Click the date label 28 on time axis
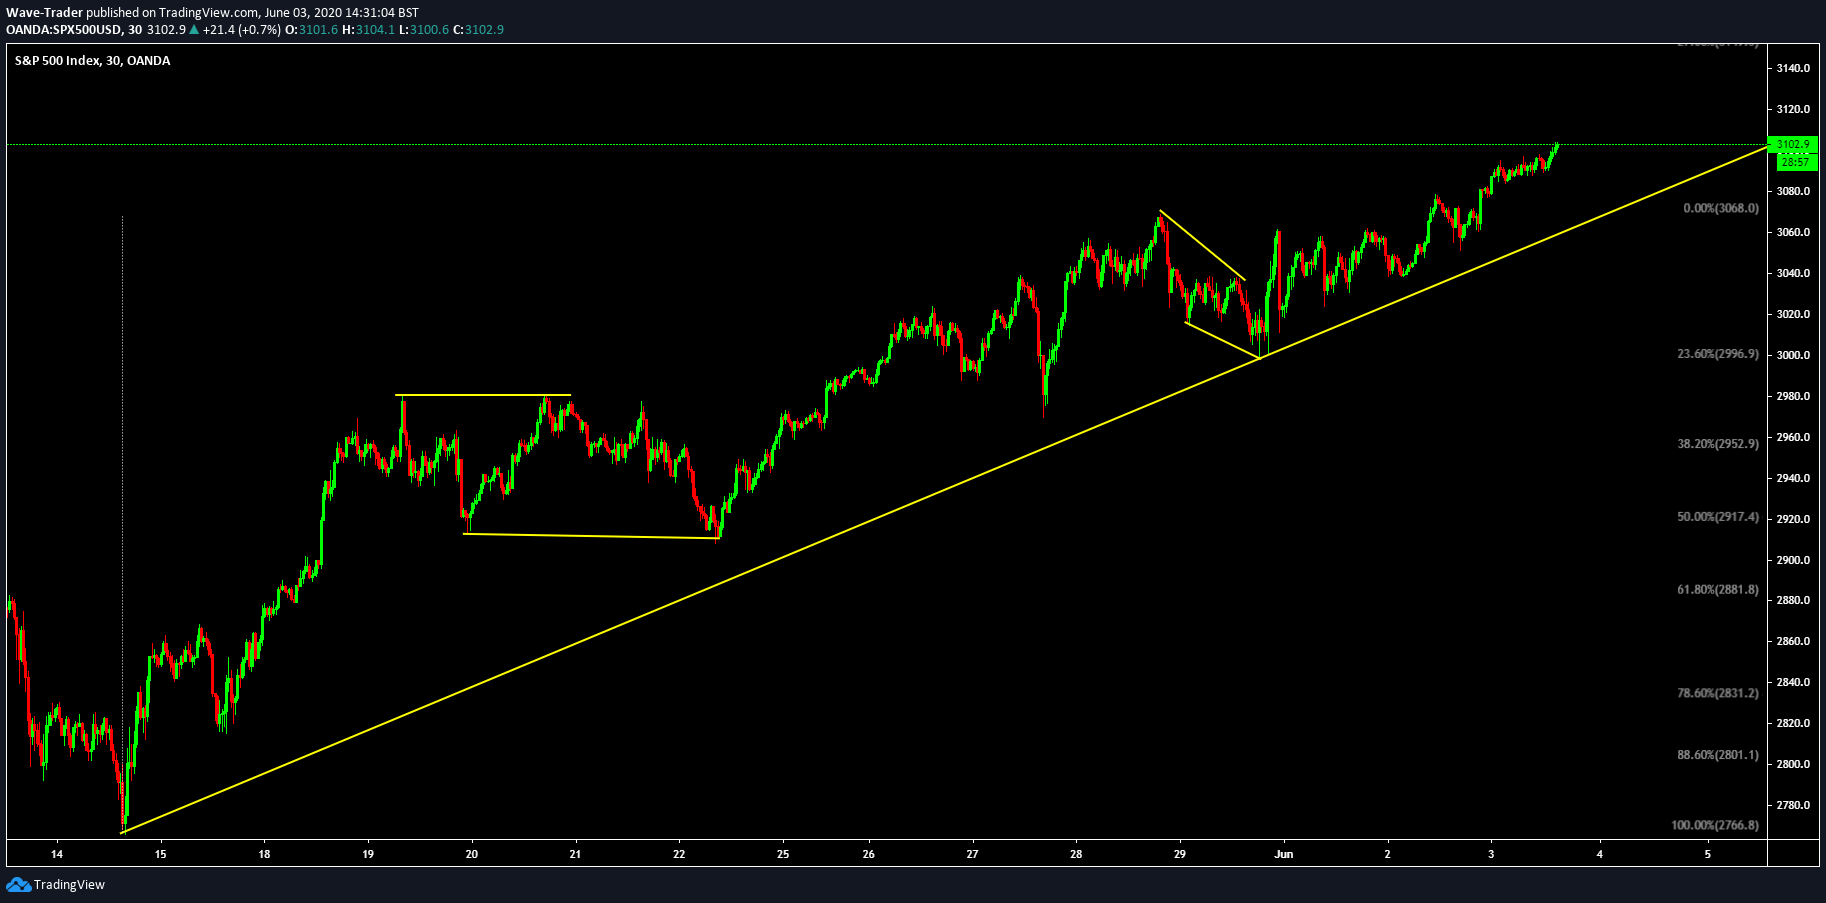 [x=1076, y=854]
